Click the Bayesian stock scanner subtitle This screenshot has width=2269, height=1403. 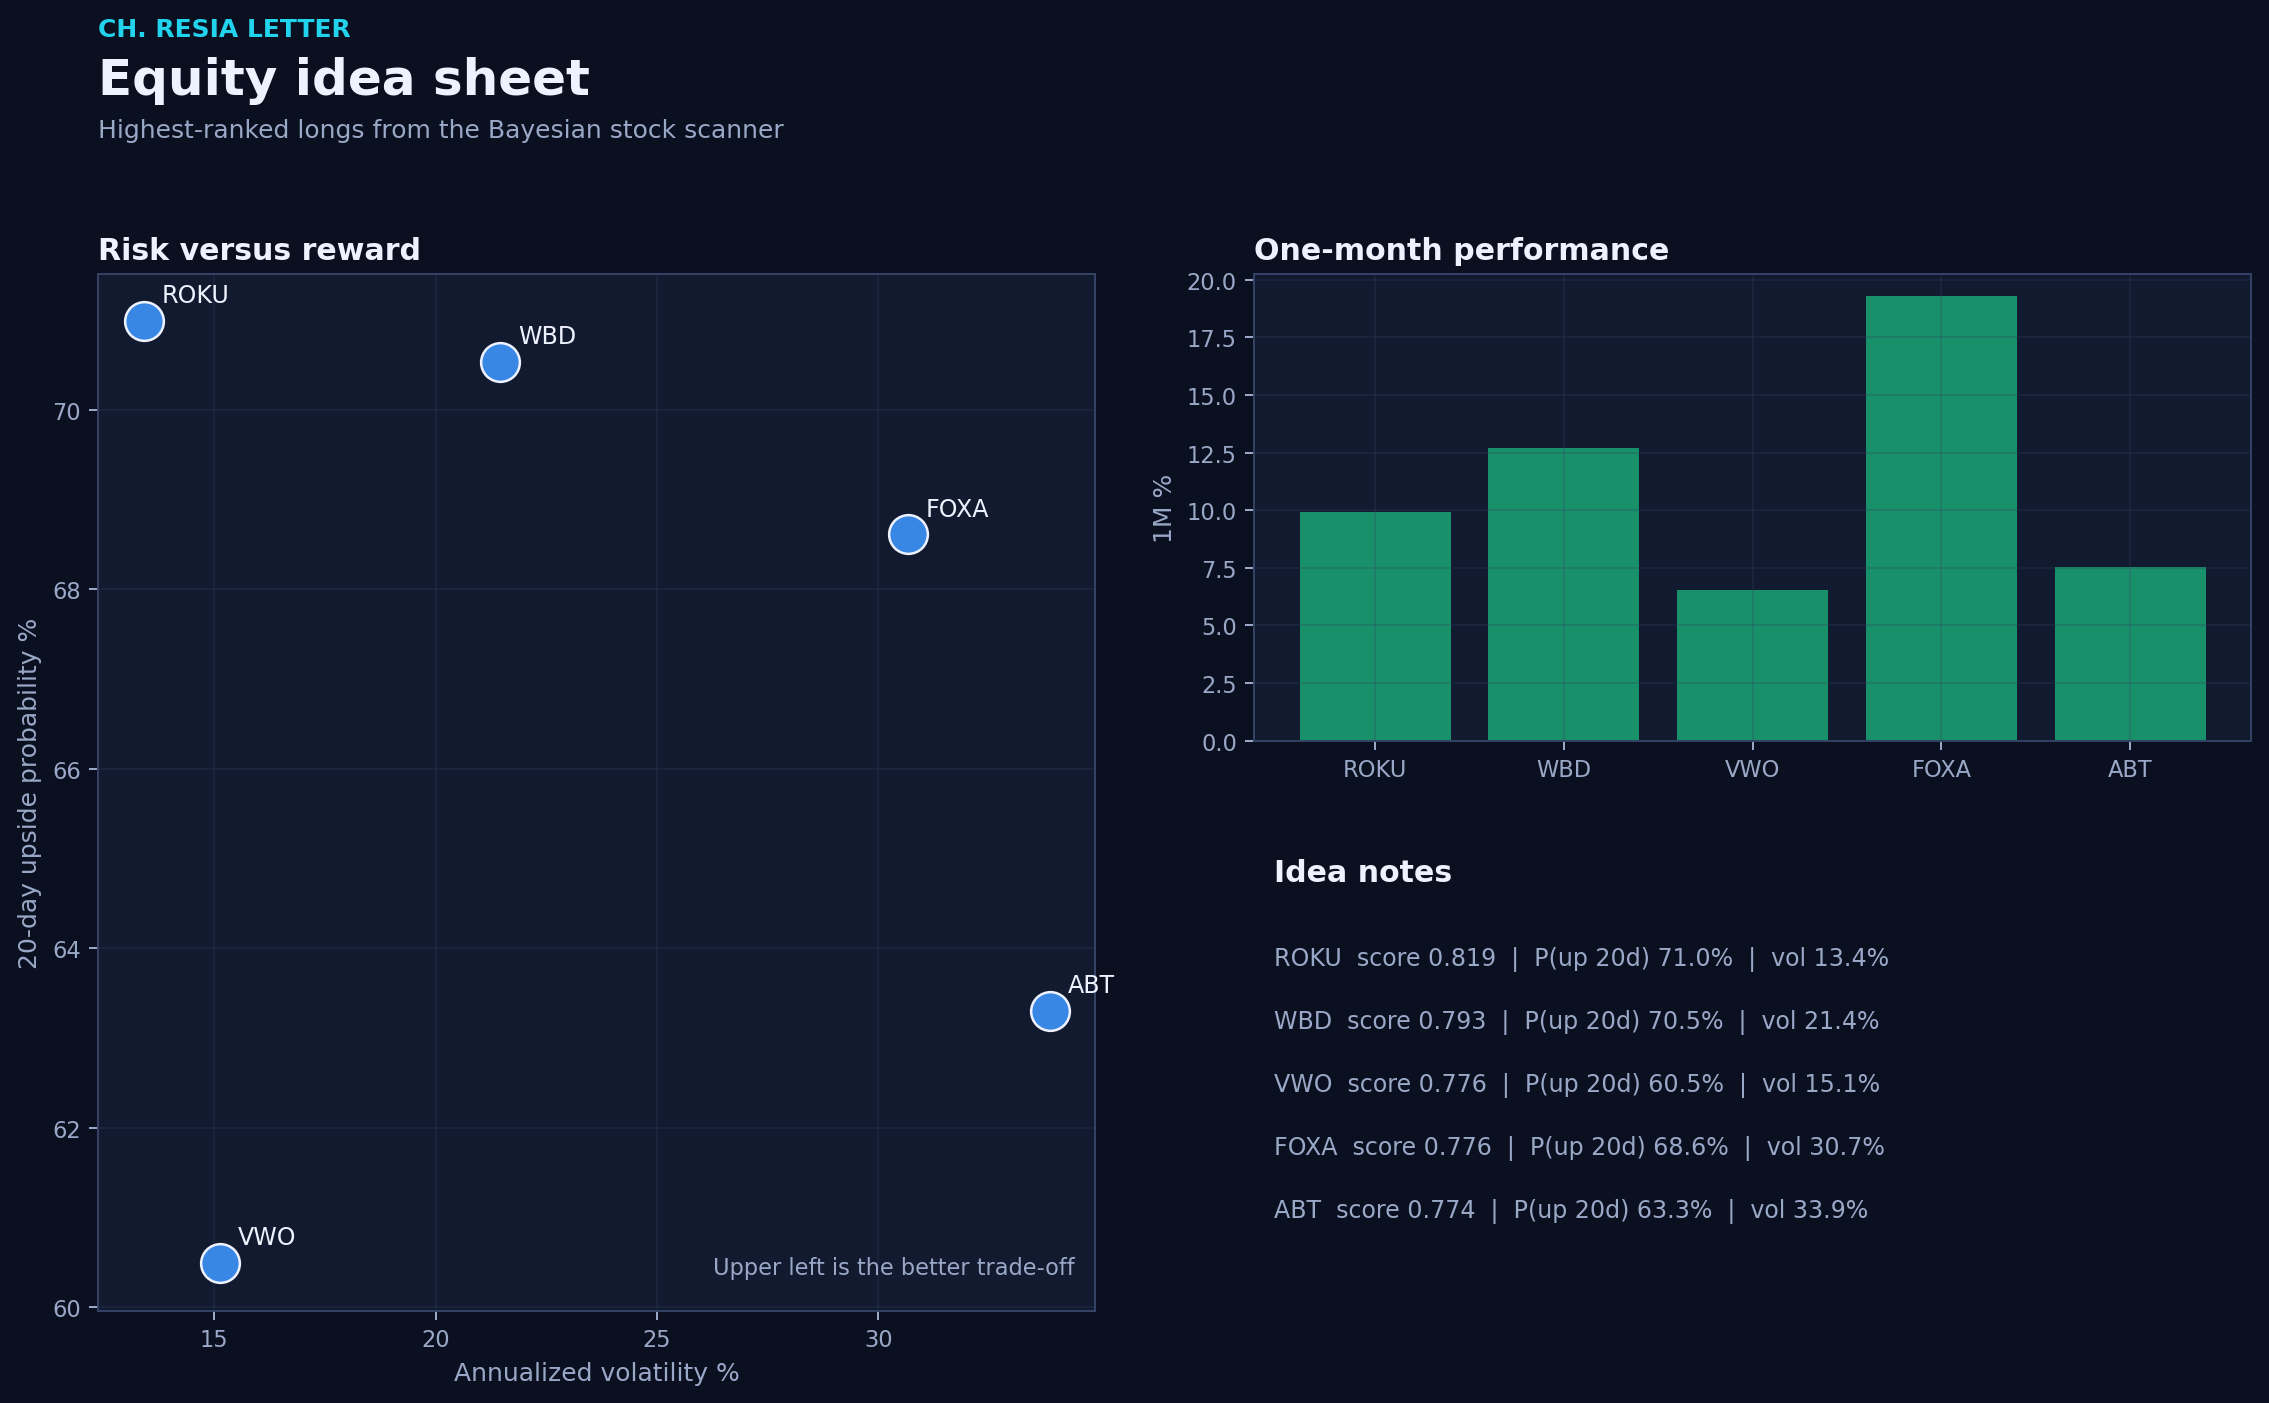point(441,130)
